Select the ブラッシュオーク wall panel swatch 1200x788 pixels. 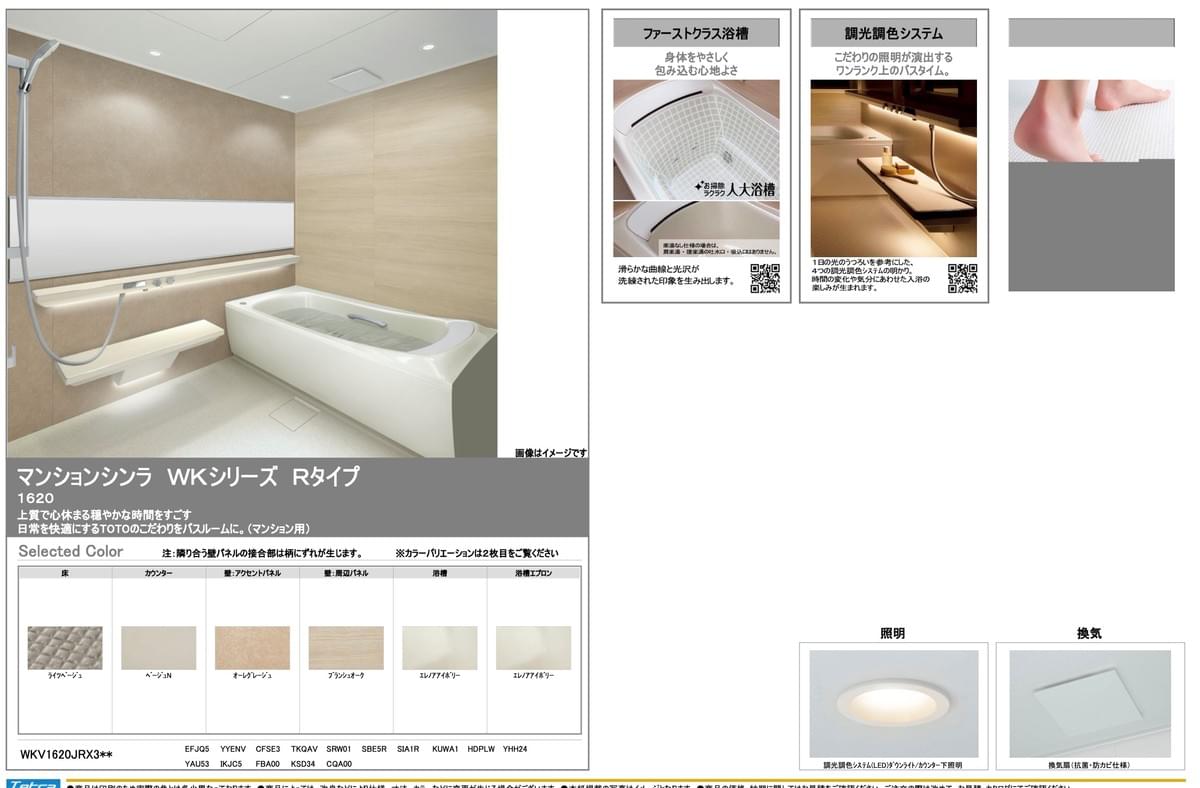pyautogui.click(x=346, y=648)
